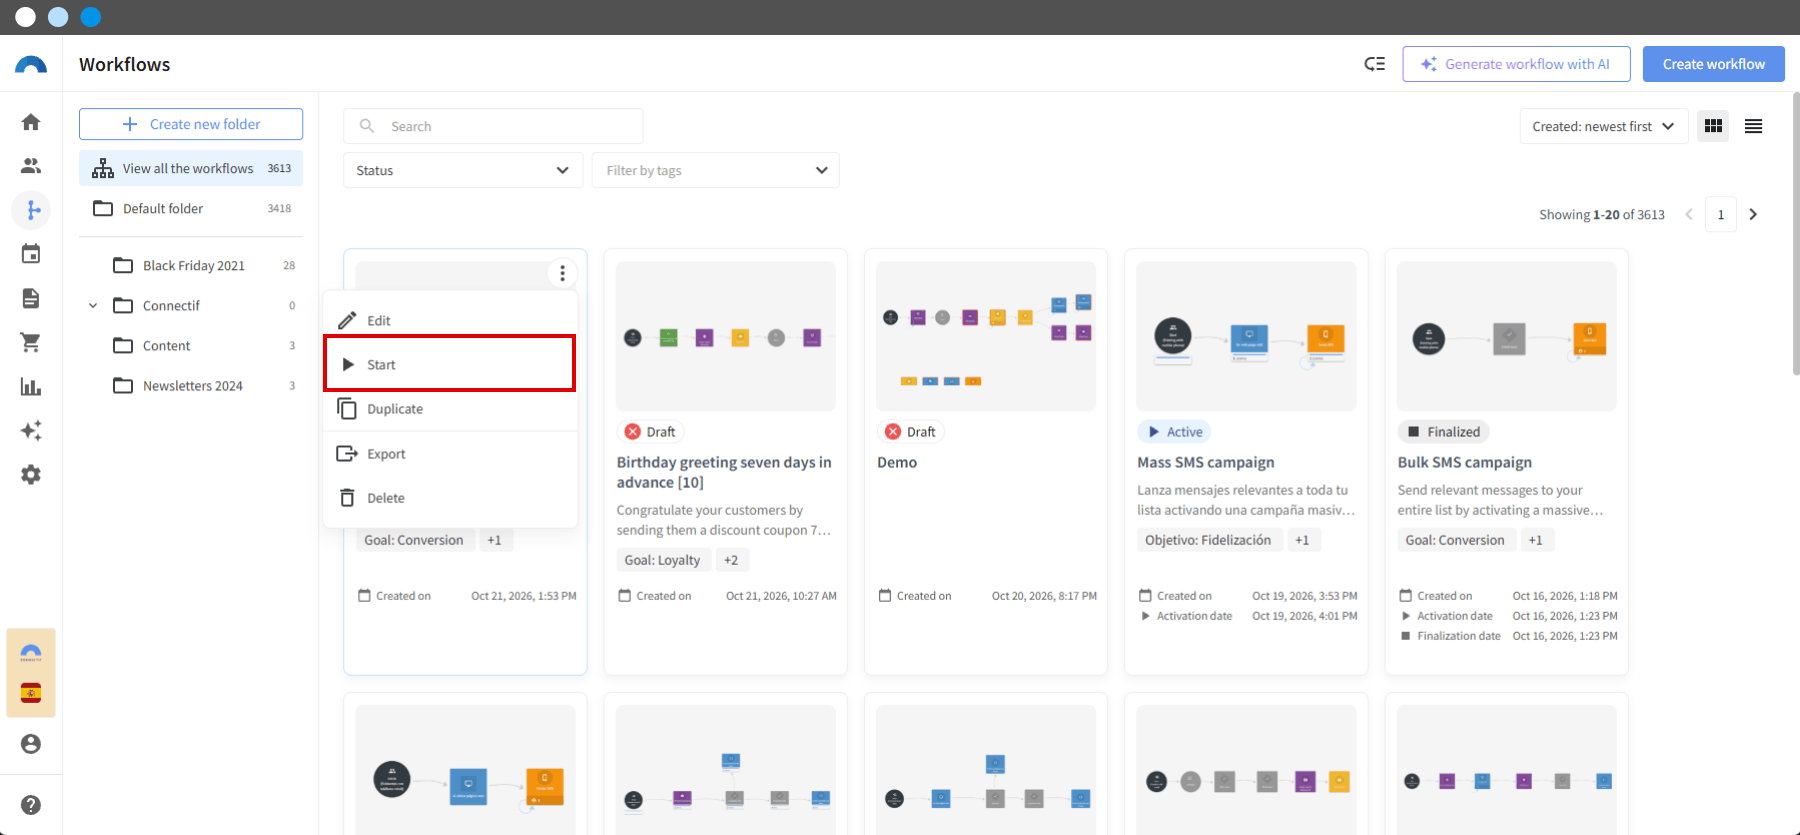
Task: Click page number 1 in pagination
Action: 1721,214
